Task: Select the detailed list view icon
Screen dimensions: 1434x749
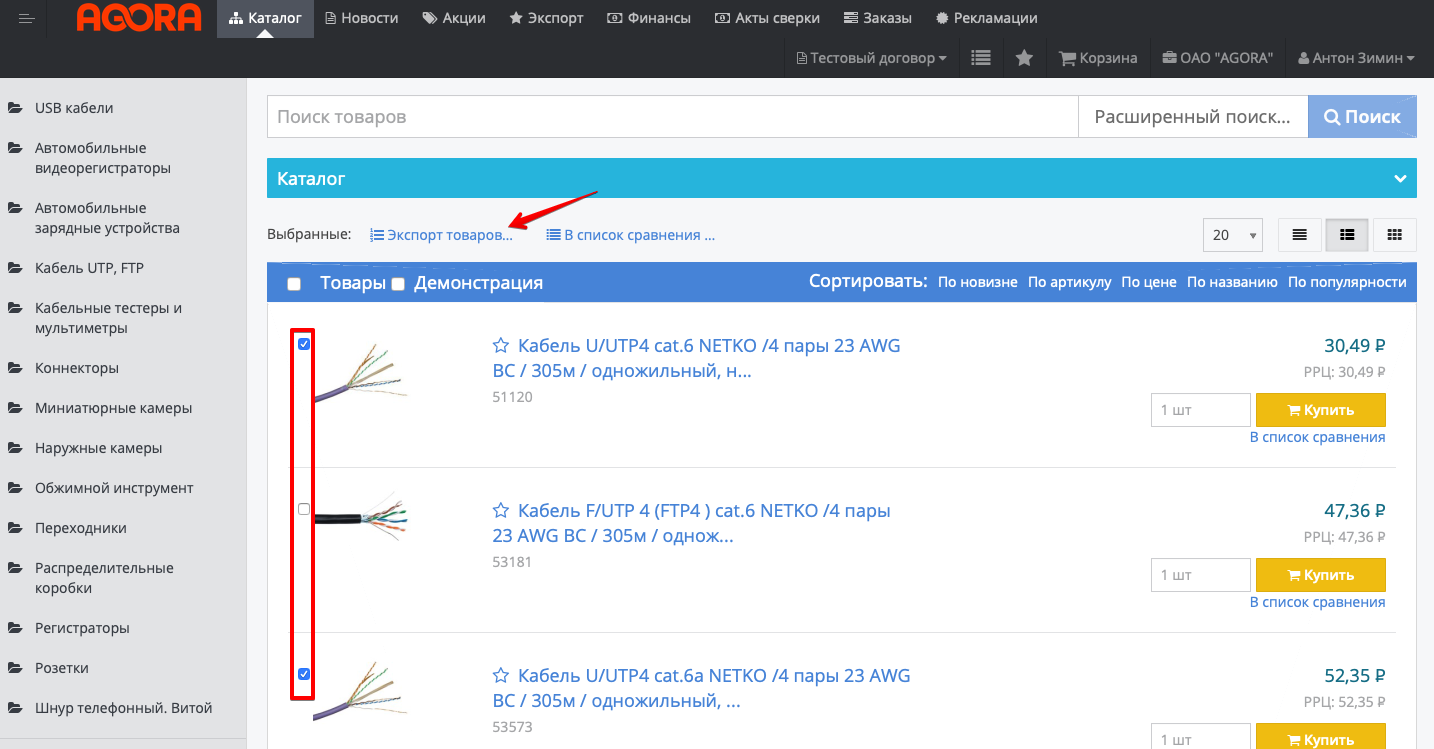Action: (1347, 235)
